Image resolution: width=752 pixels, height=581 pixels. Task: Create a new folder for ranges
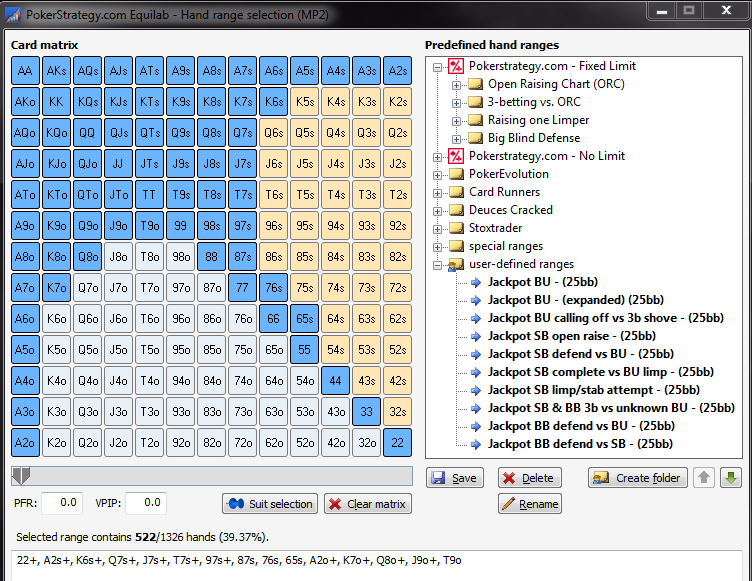pos(637,478)
